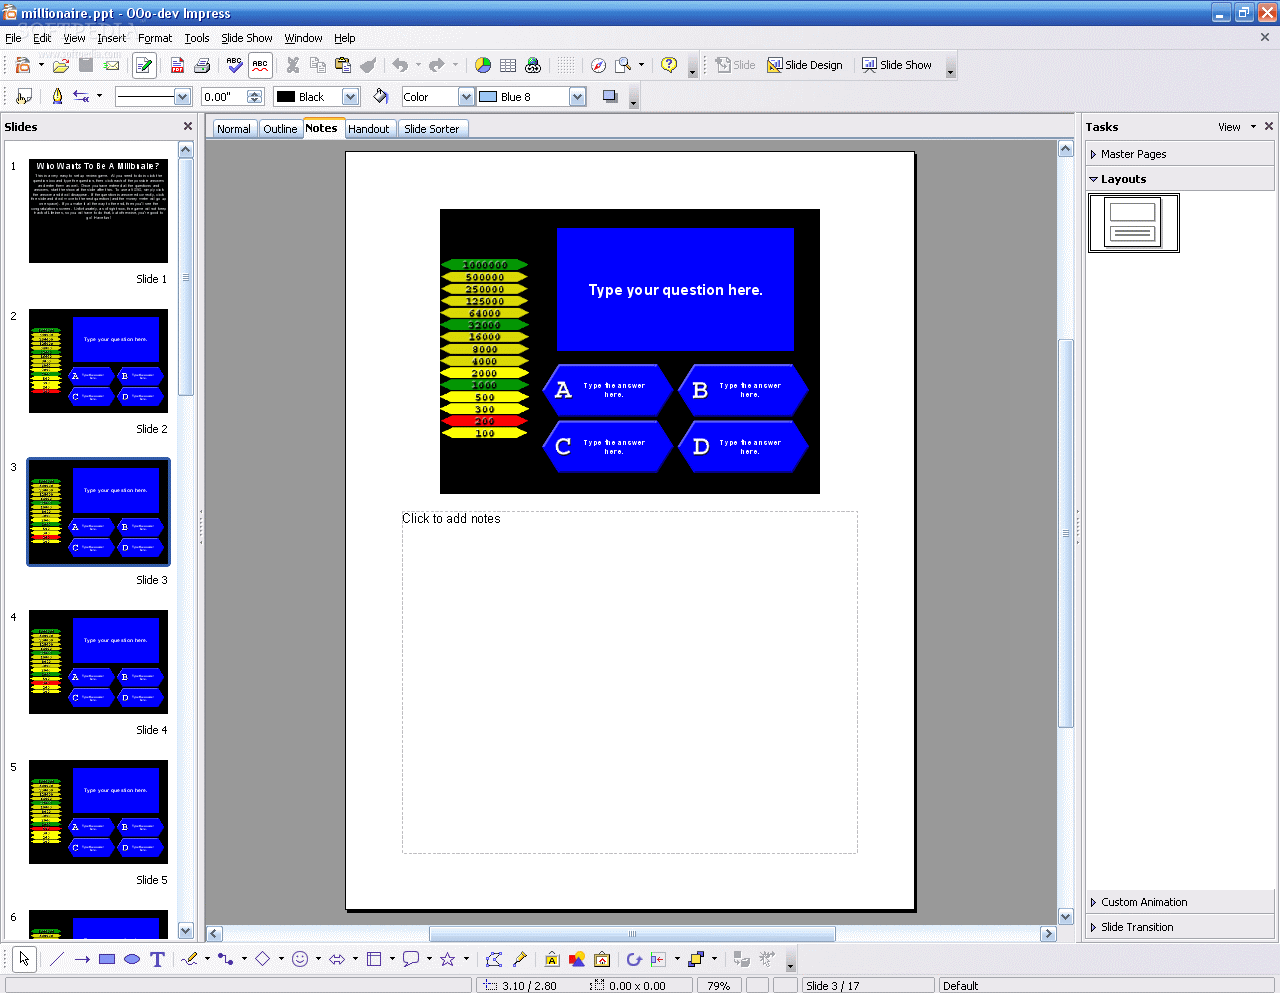
Task: Open the Line dialog pen icon
Action: point(57,96)
